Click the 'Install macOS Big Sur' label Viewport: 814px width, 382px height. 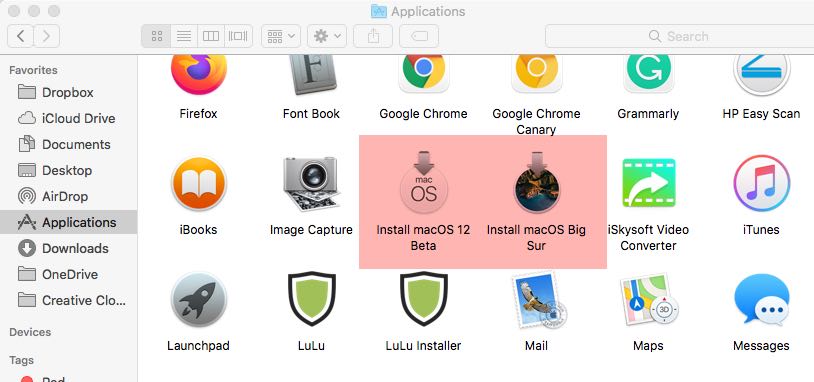click(x=536, y=237)
